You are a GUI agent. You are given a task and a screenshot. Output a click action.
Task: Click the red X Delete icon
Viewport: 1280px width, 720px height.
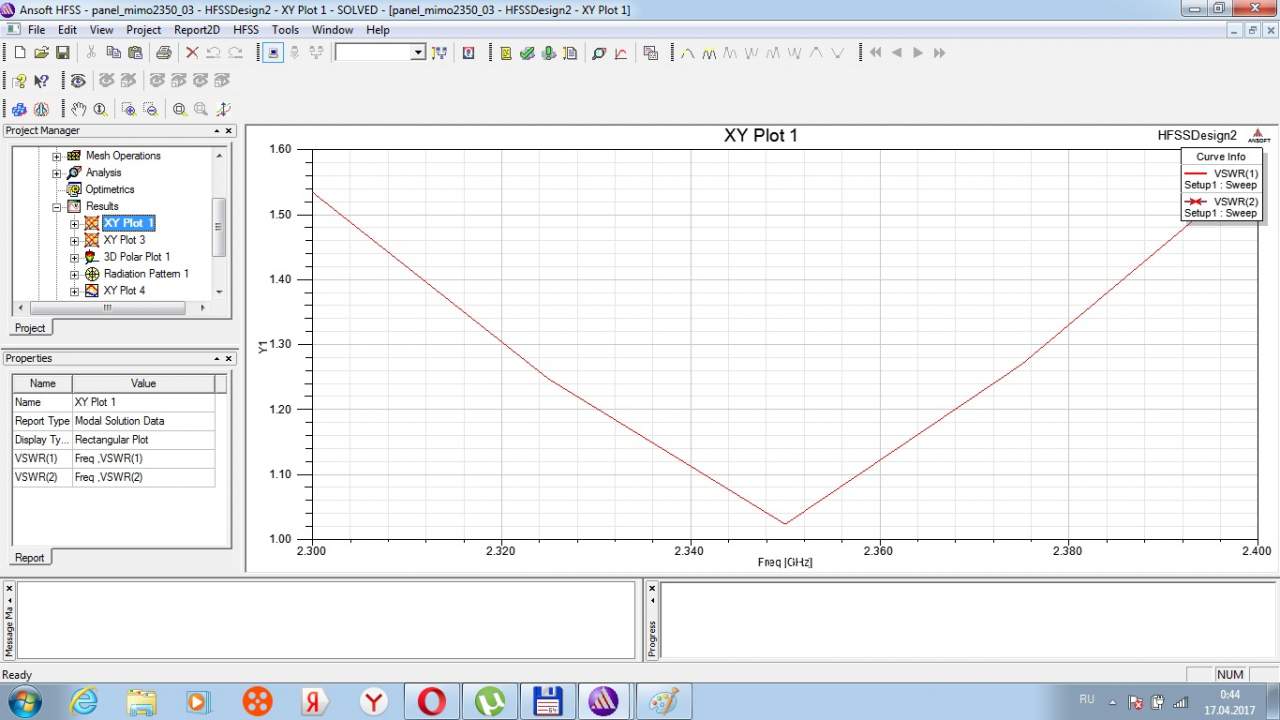192,53
